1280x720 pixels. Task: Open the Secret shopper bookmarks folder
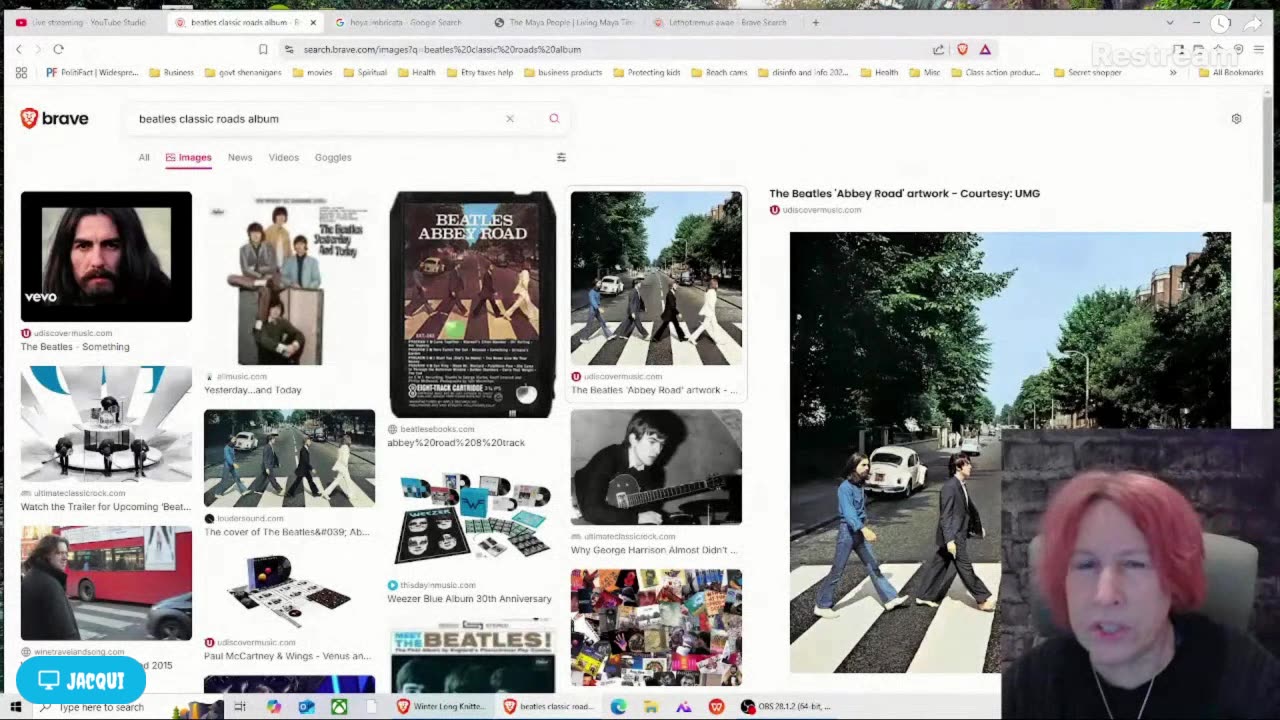coord(1087,72)
